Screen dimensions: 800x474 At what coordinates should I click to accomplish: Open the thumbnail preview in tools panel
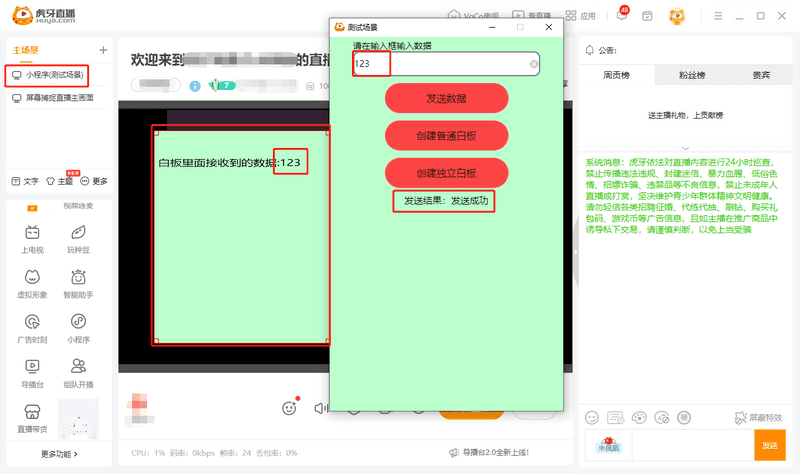pos(79,418)
